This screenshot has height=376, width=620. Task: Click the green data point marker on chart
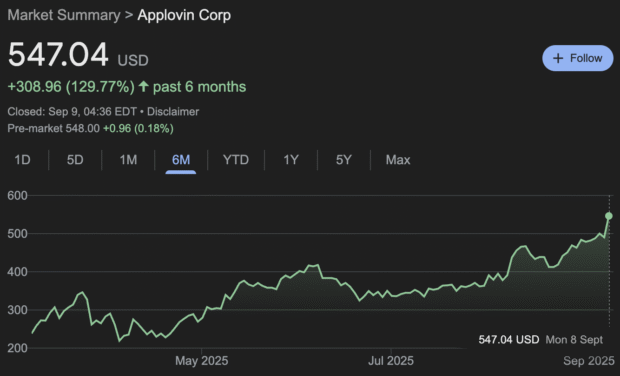(x=609, y=216)
